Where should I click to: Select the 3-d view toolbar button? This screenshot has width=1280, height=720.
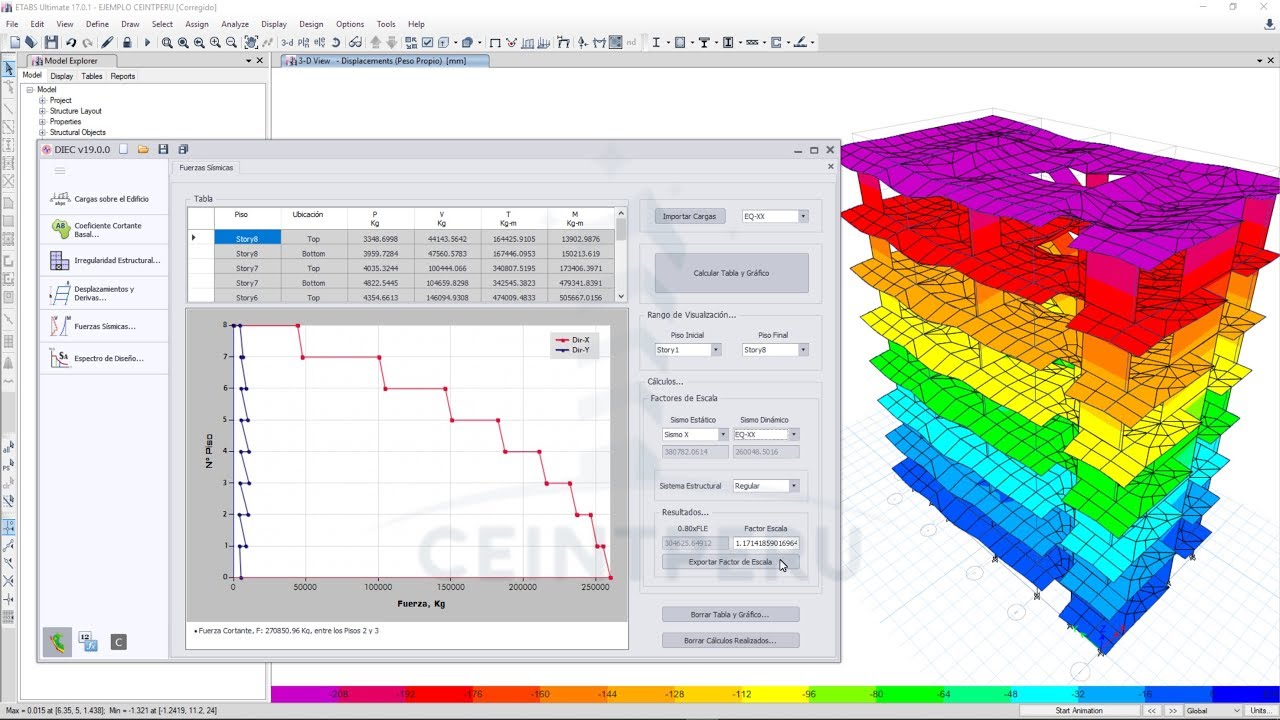tap(287, 42)
